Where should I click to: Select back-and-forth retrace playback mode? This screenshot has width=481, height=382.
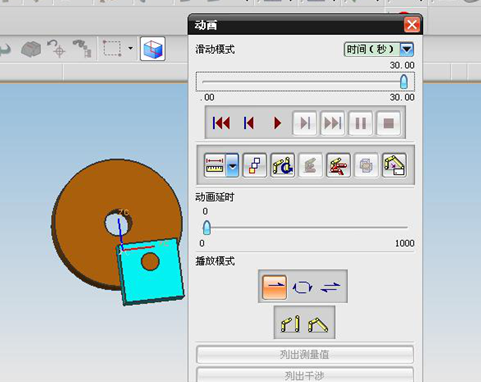pyautogui.click(x=330, y=287)
